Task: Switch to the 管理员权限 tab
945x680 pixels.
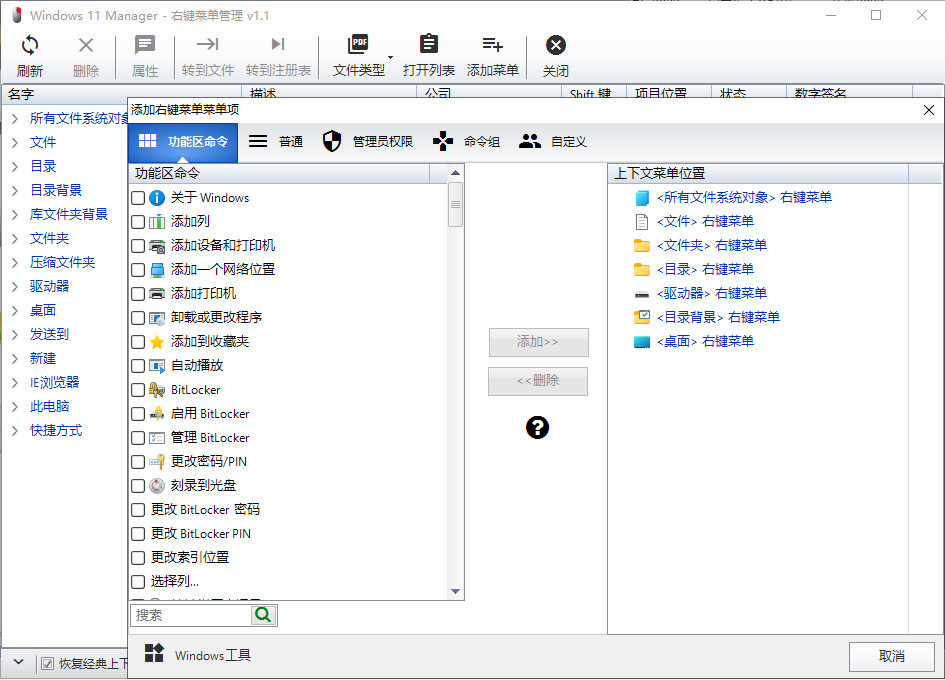Action: click(x=367, y=142)
